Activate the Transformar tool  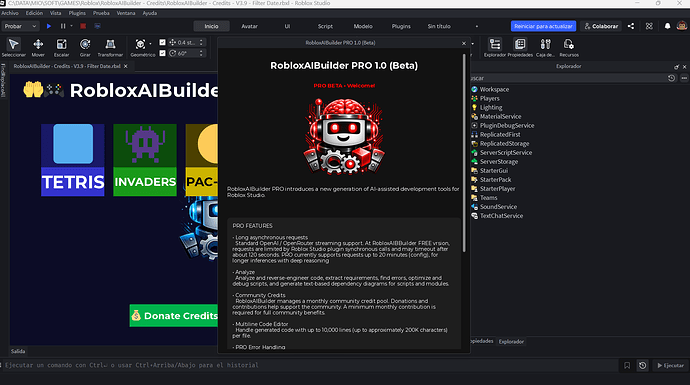tap(110, 47)
